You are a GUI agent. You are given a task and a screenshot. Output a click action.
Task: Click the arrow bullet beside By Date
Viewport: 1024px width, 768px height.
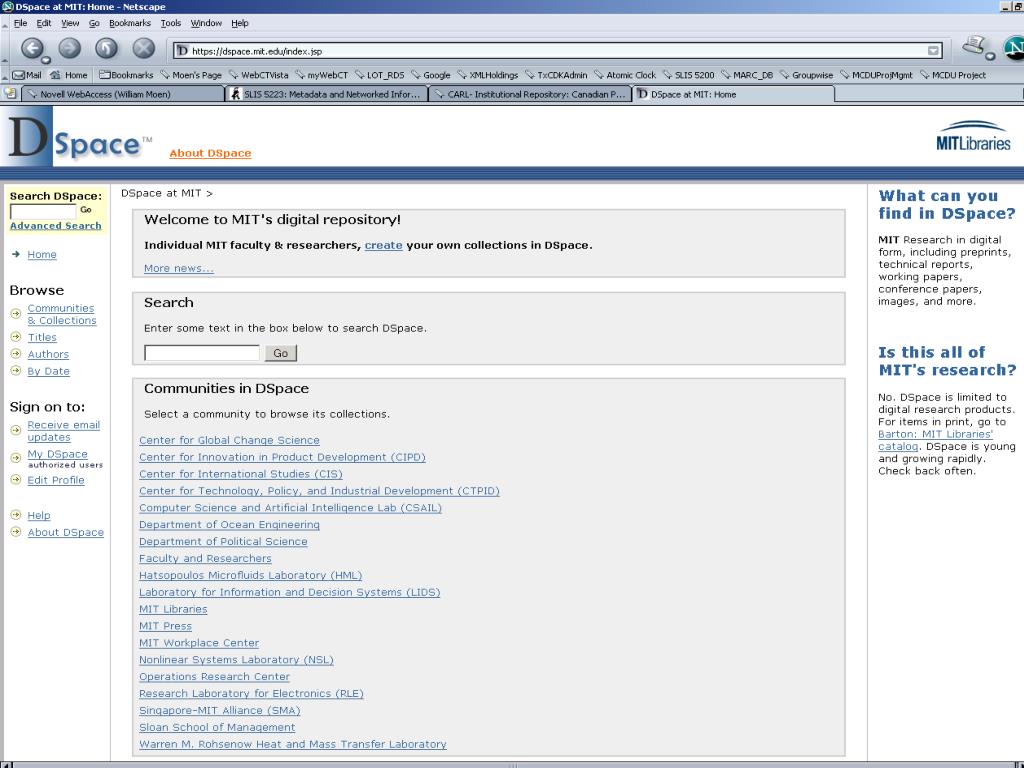(x=16, y=371)
